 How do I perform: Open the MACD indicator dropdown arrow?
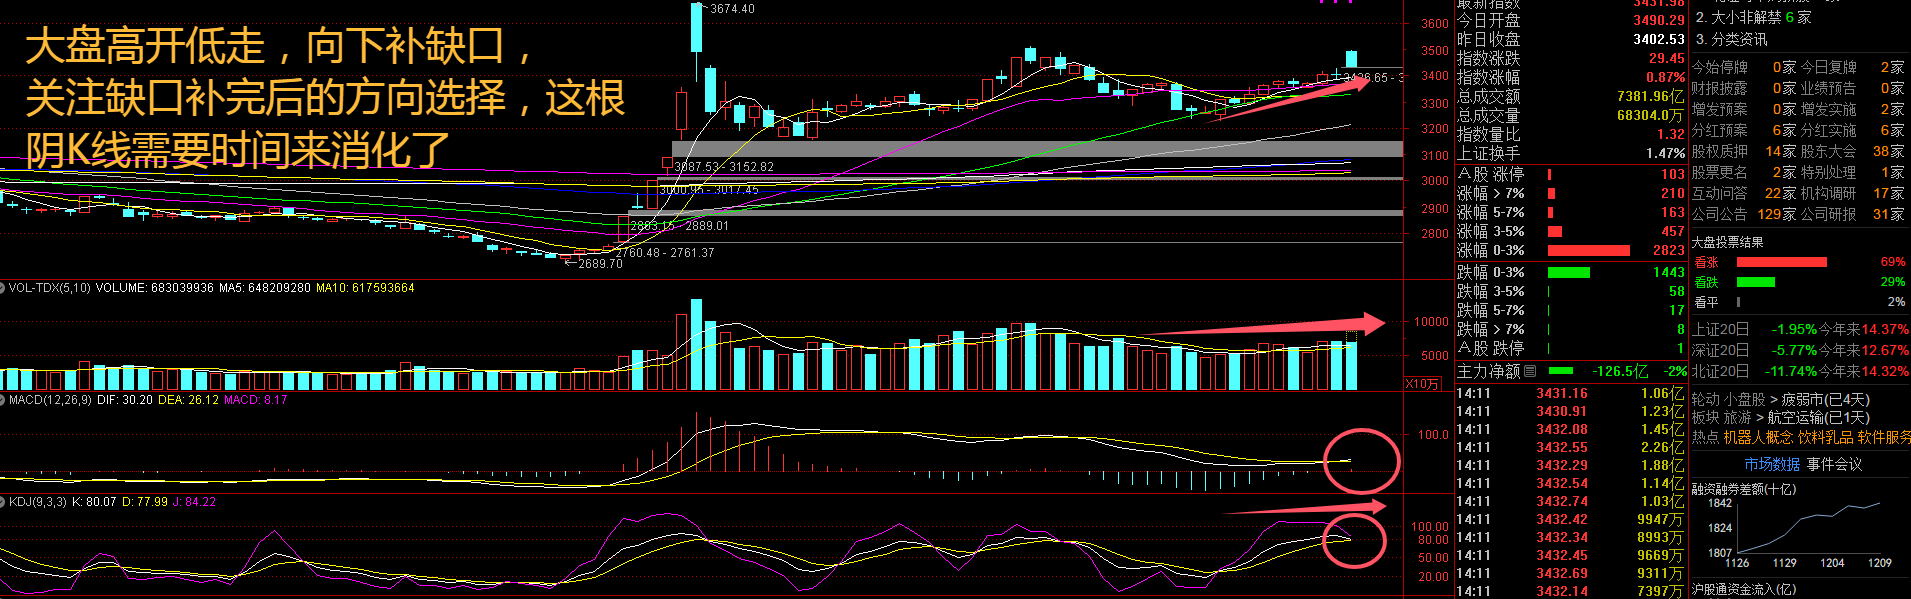pyautogui.click(x=4, y=400)
